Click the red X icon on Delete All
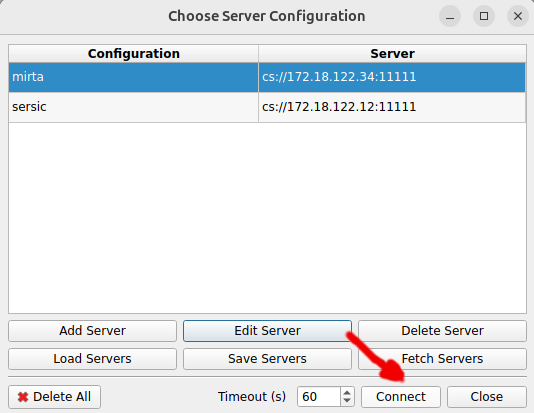Viewport: 534px width, 413px height. pyautogui.click(x=23, y=397)
